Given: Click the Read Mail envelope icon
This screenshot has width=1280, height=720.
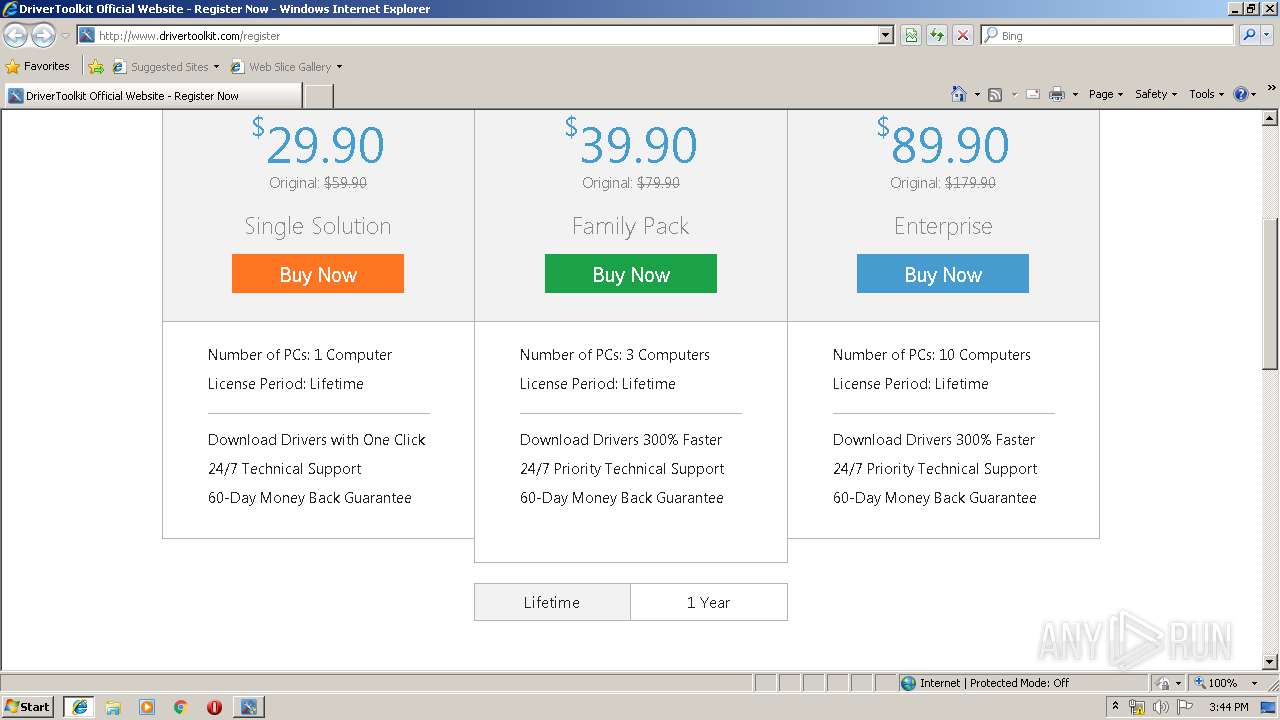Looking at the screenshot, I should pyautogui.click(x=1033, y=94).
